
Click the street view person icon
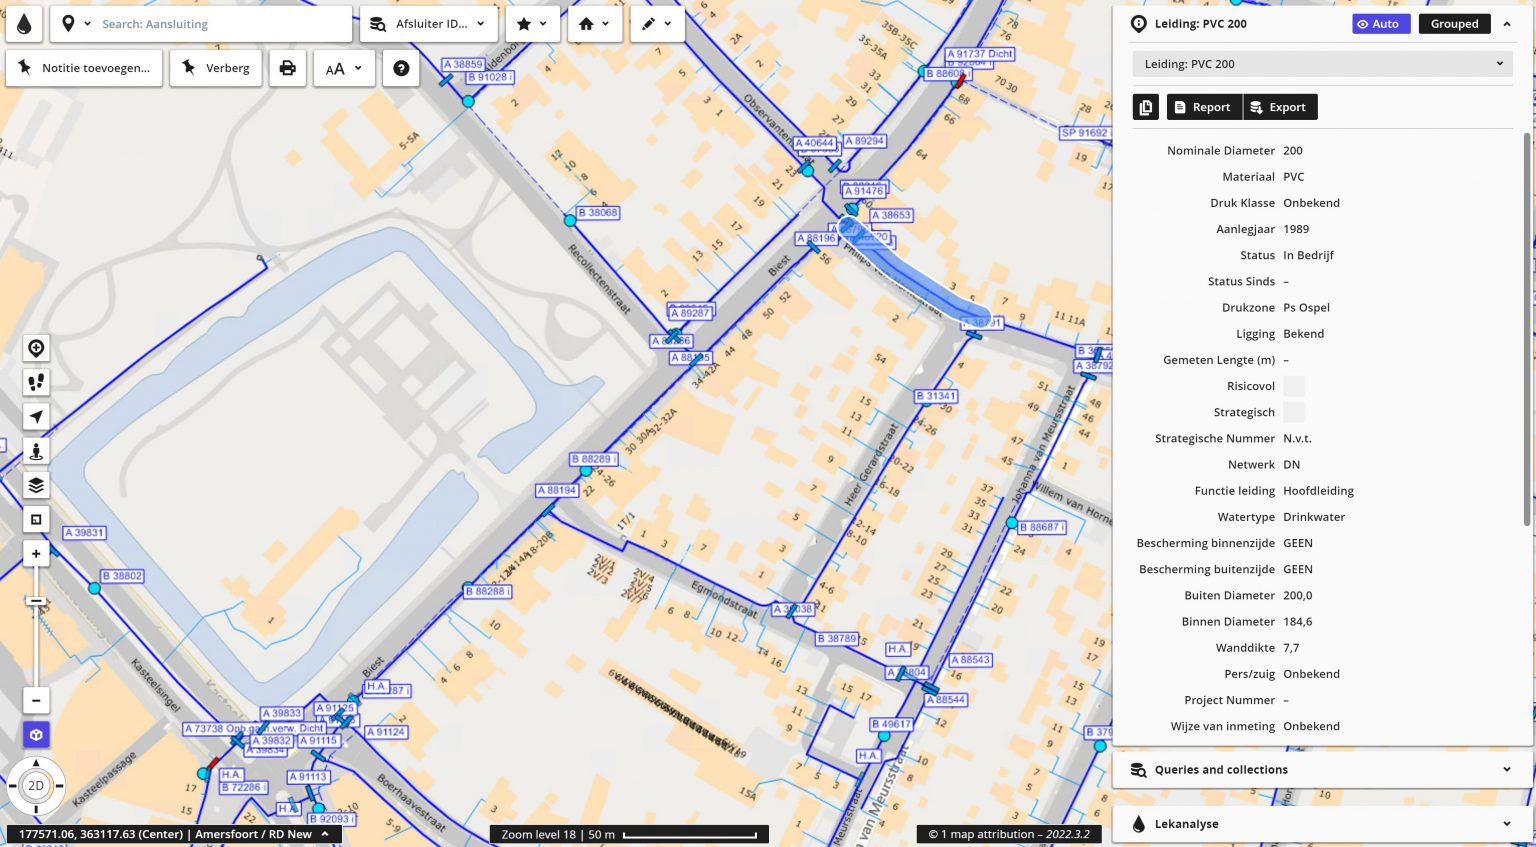(36, 451)
